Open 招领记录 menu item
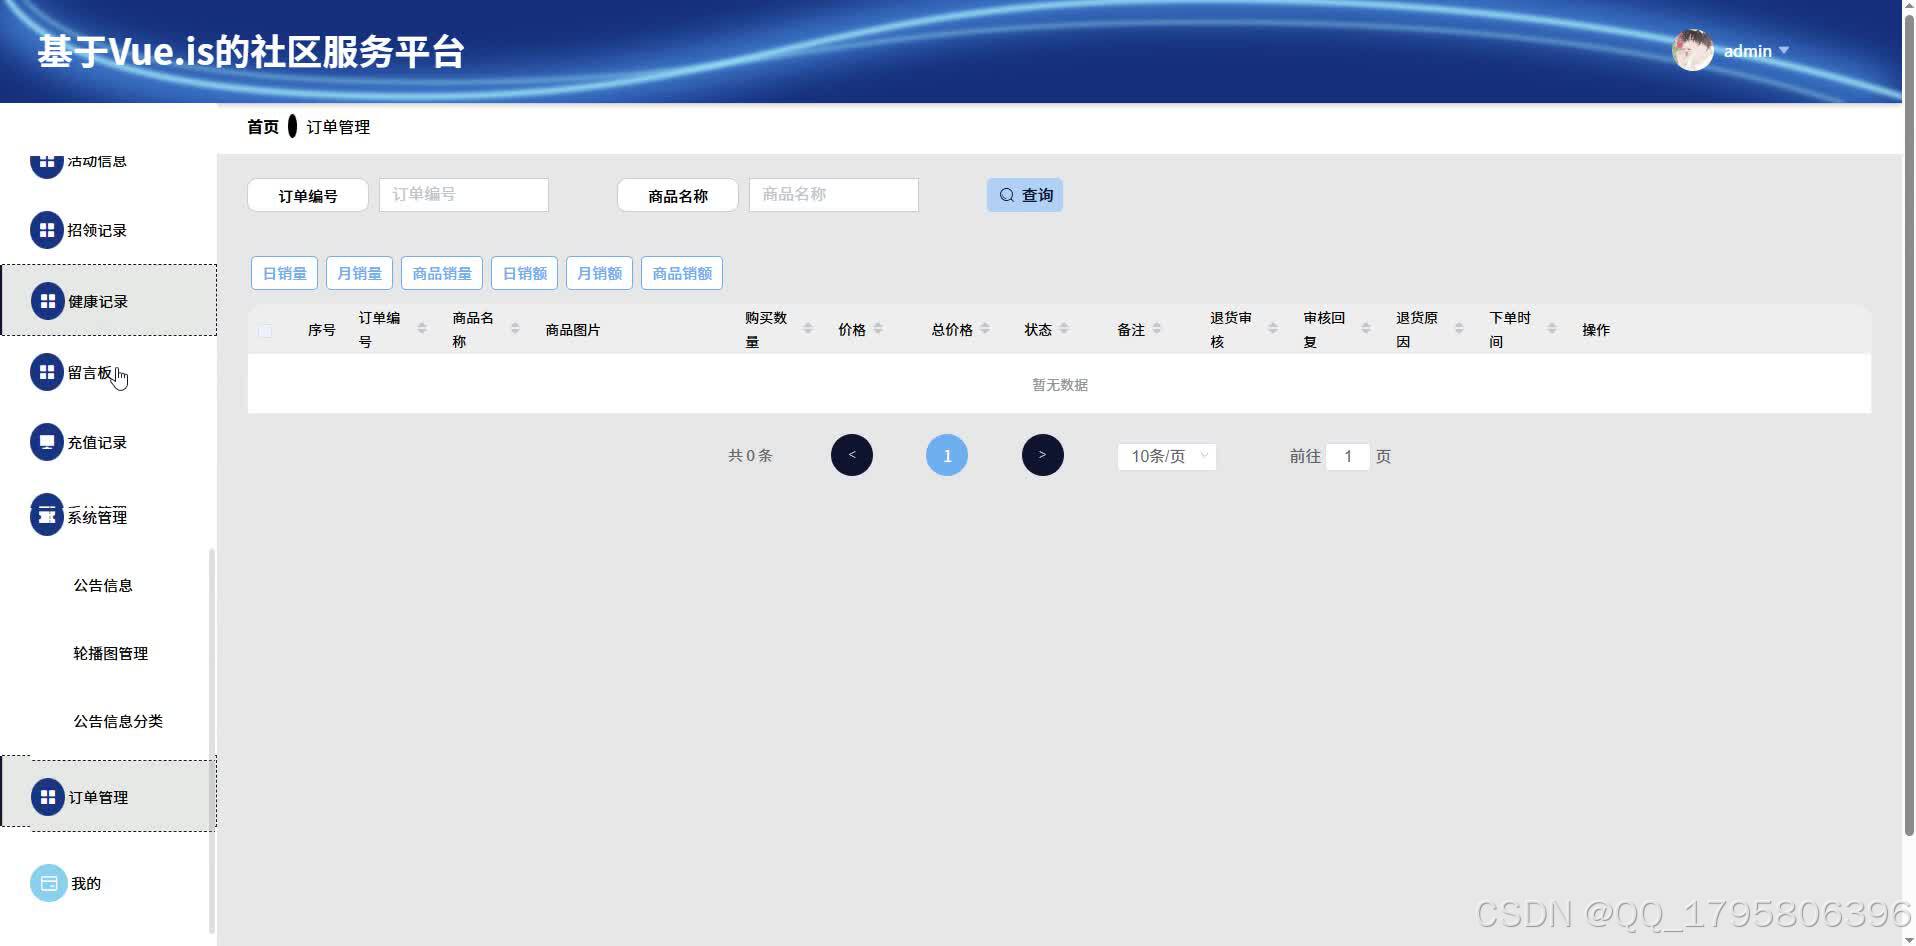The height and width of the screenshot is (946, 1916). pyautogui.click(x=108, y=230)
